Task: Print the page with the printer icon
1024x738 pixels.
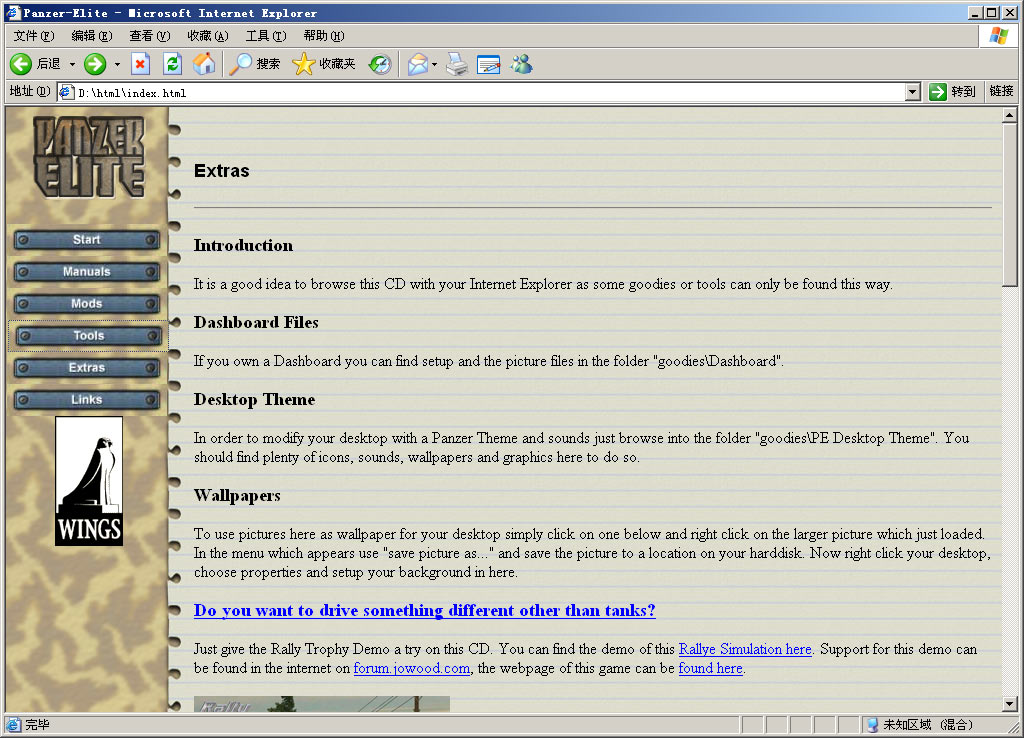Action: (x=457, y=64)
